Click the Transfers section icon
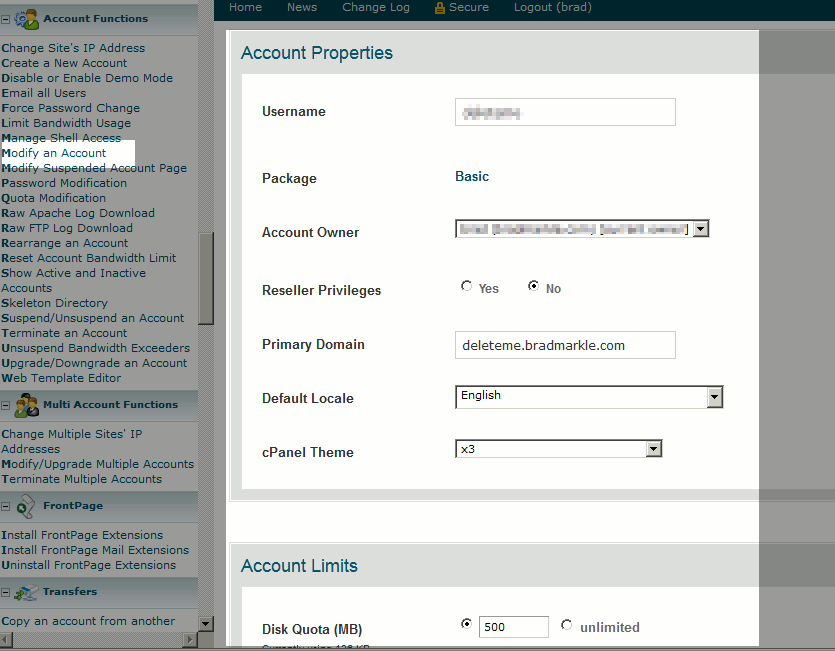Screen dimensions: 835x651 tap(26, 592)
